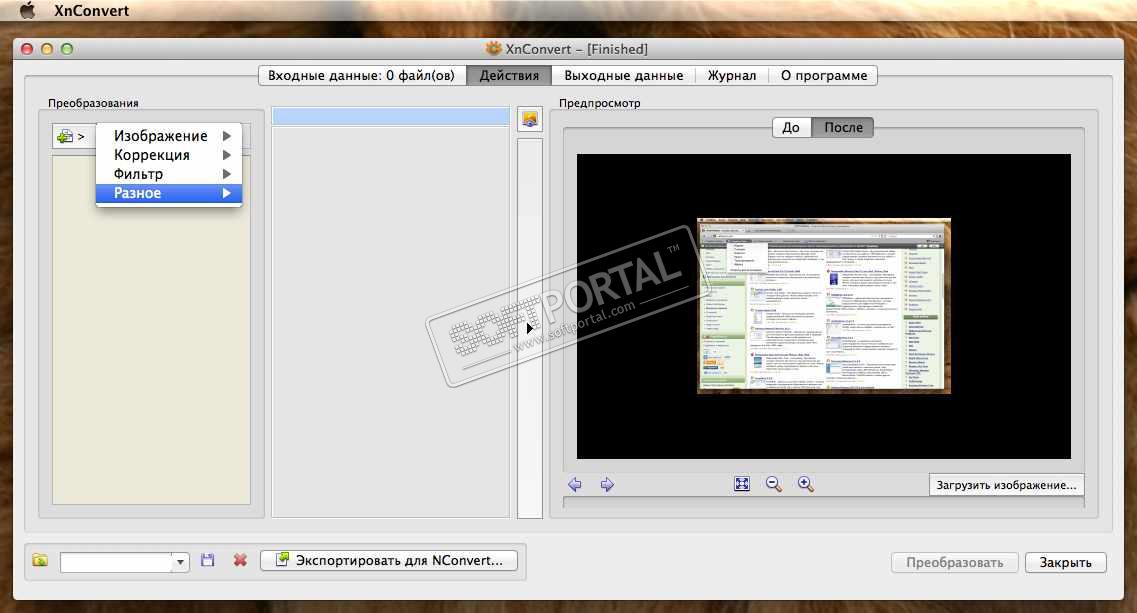The height and width of the screenshot is (613, 1137).
Task: Go to previous preview image arrow
Action: 575,485
